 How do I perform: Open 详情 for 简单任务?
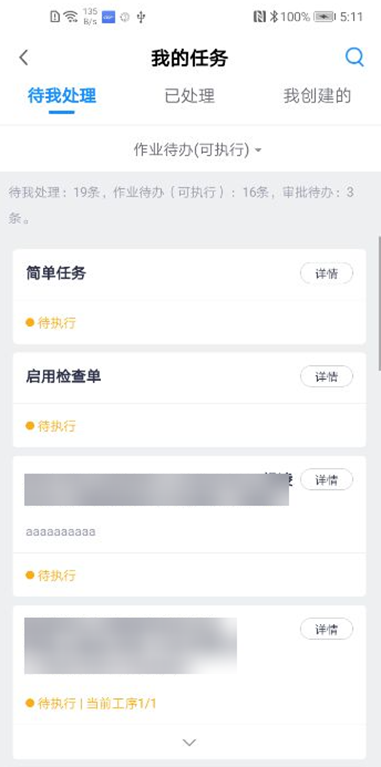326,273
